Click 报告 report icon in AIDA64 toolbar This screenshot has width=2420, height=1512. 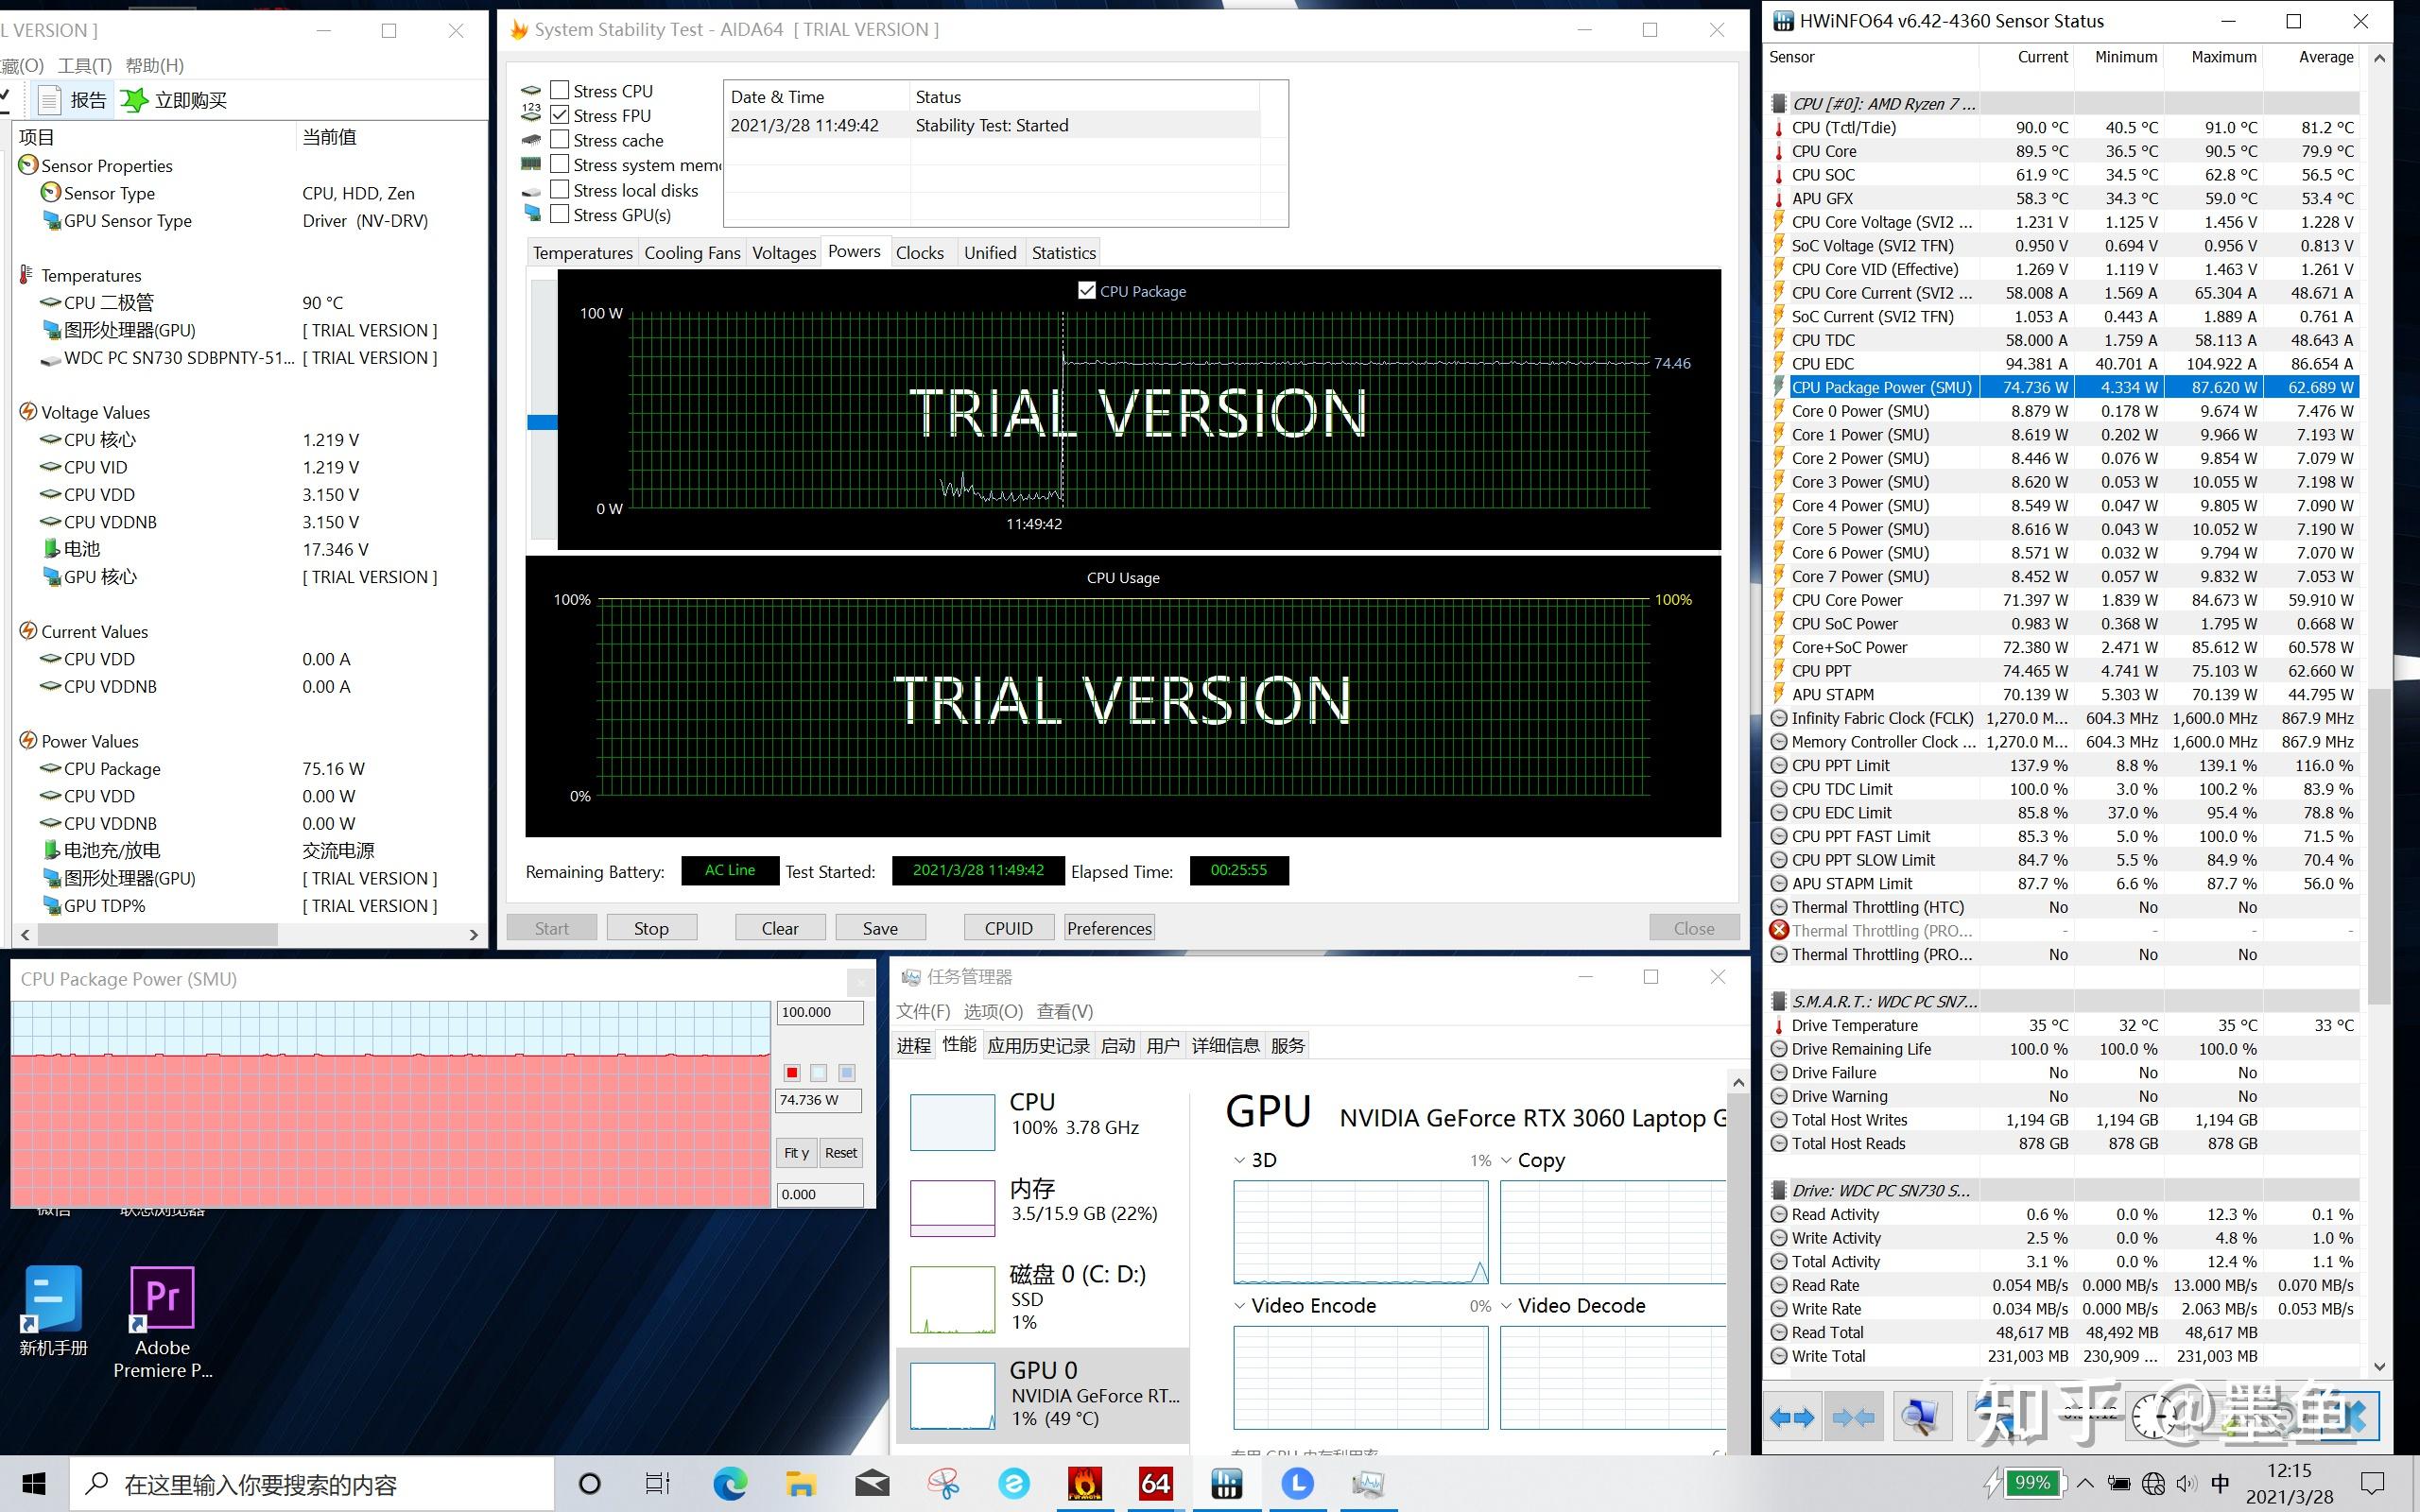52,100
